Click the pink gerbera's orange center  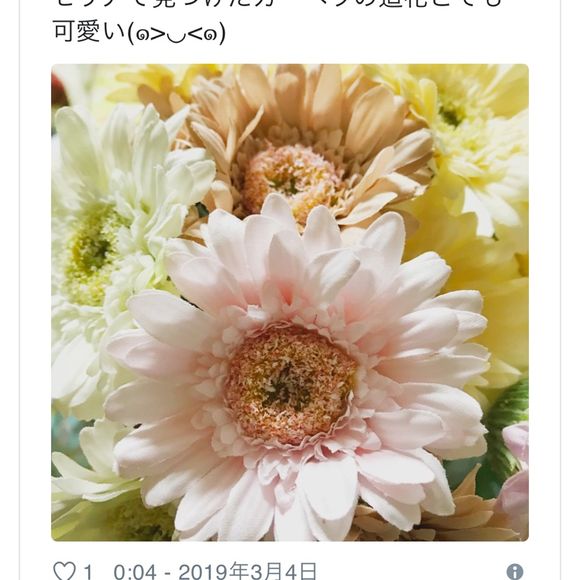tap(291, 384)
